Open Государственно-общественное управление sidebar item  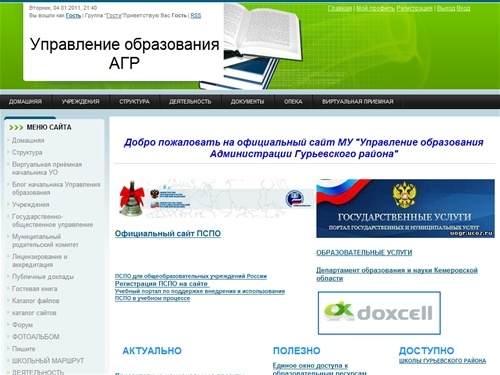click(52, 221)
